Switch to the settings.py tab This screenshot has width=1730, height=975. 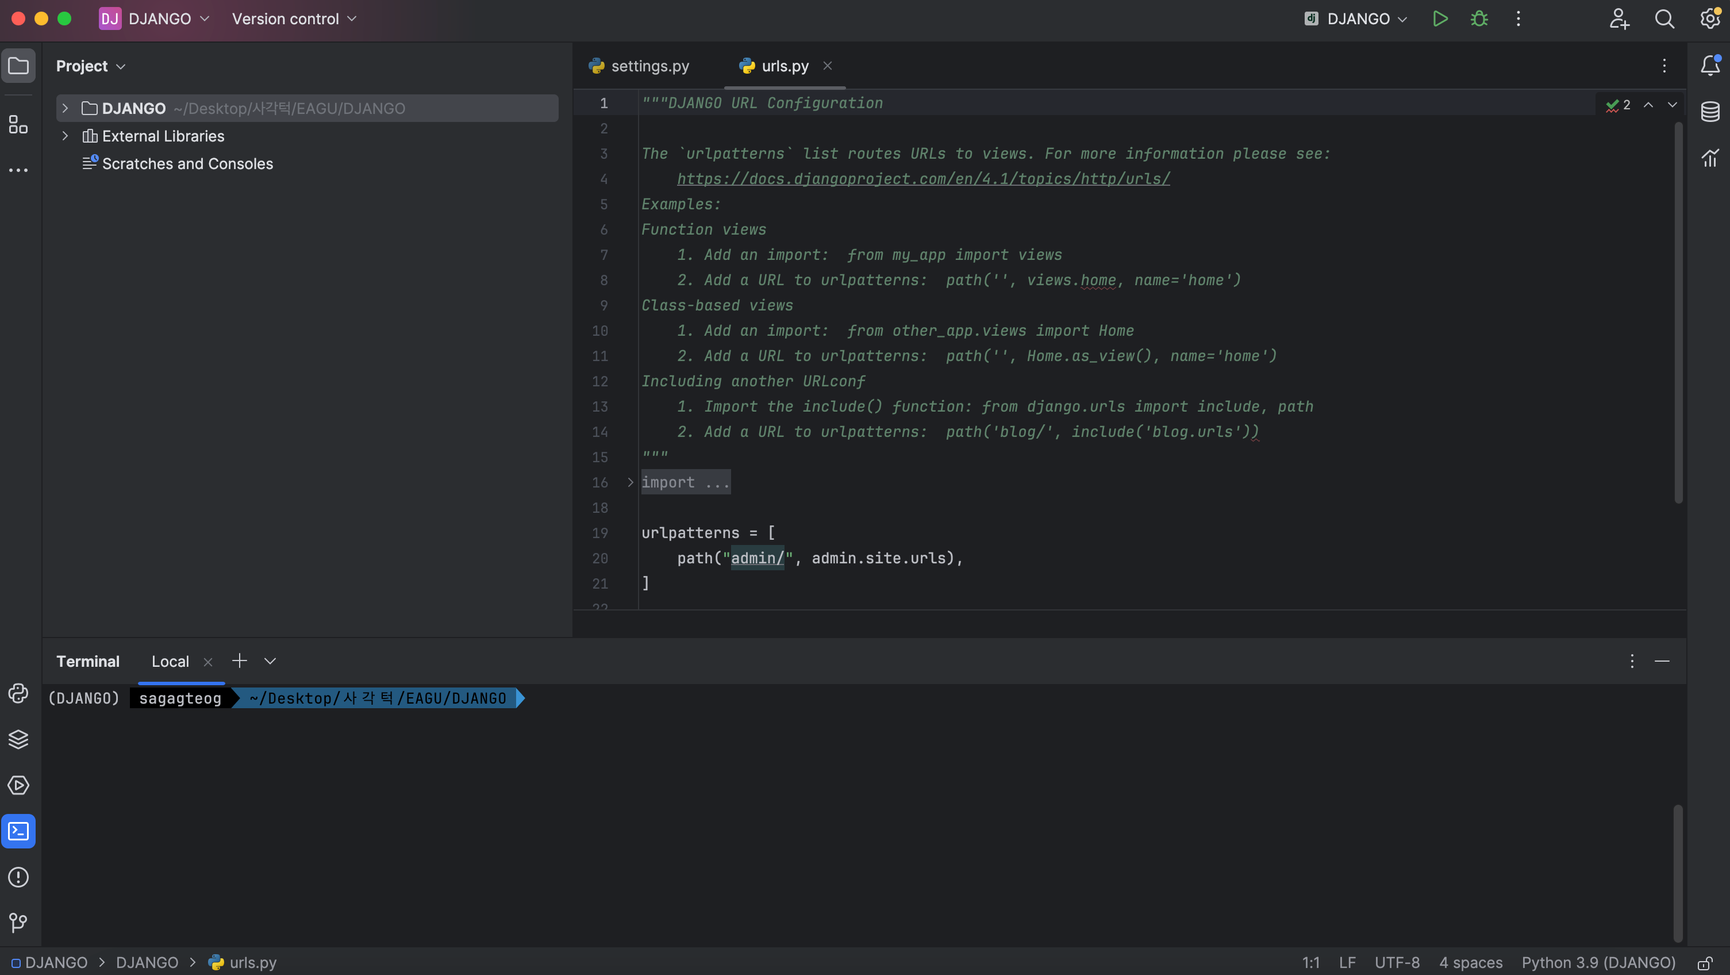649,66
